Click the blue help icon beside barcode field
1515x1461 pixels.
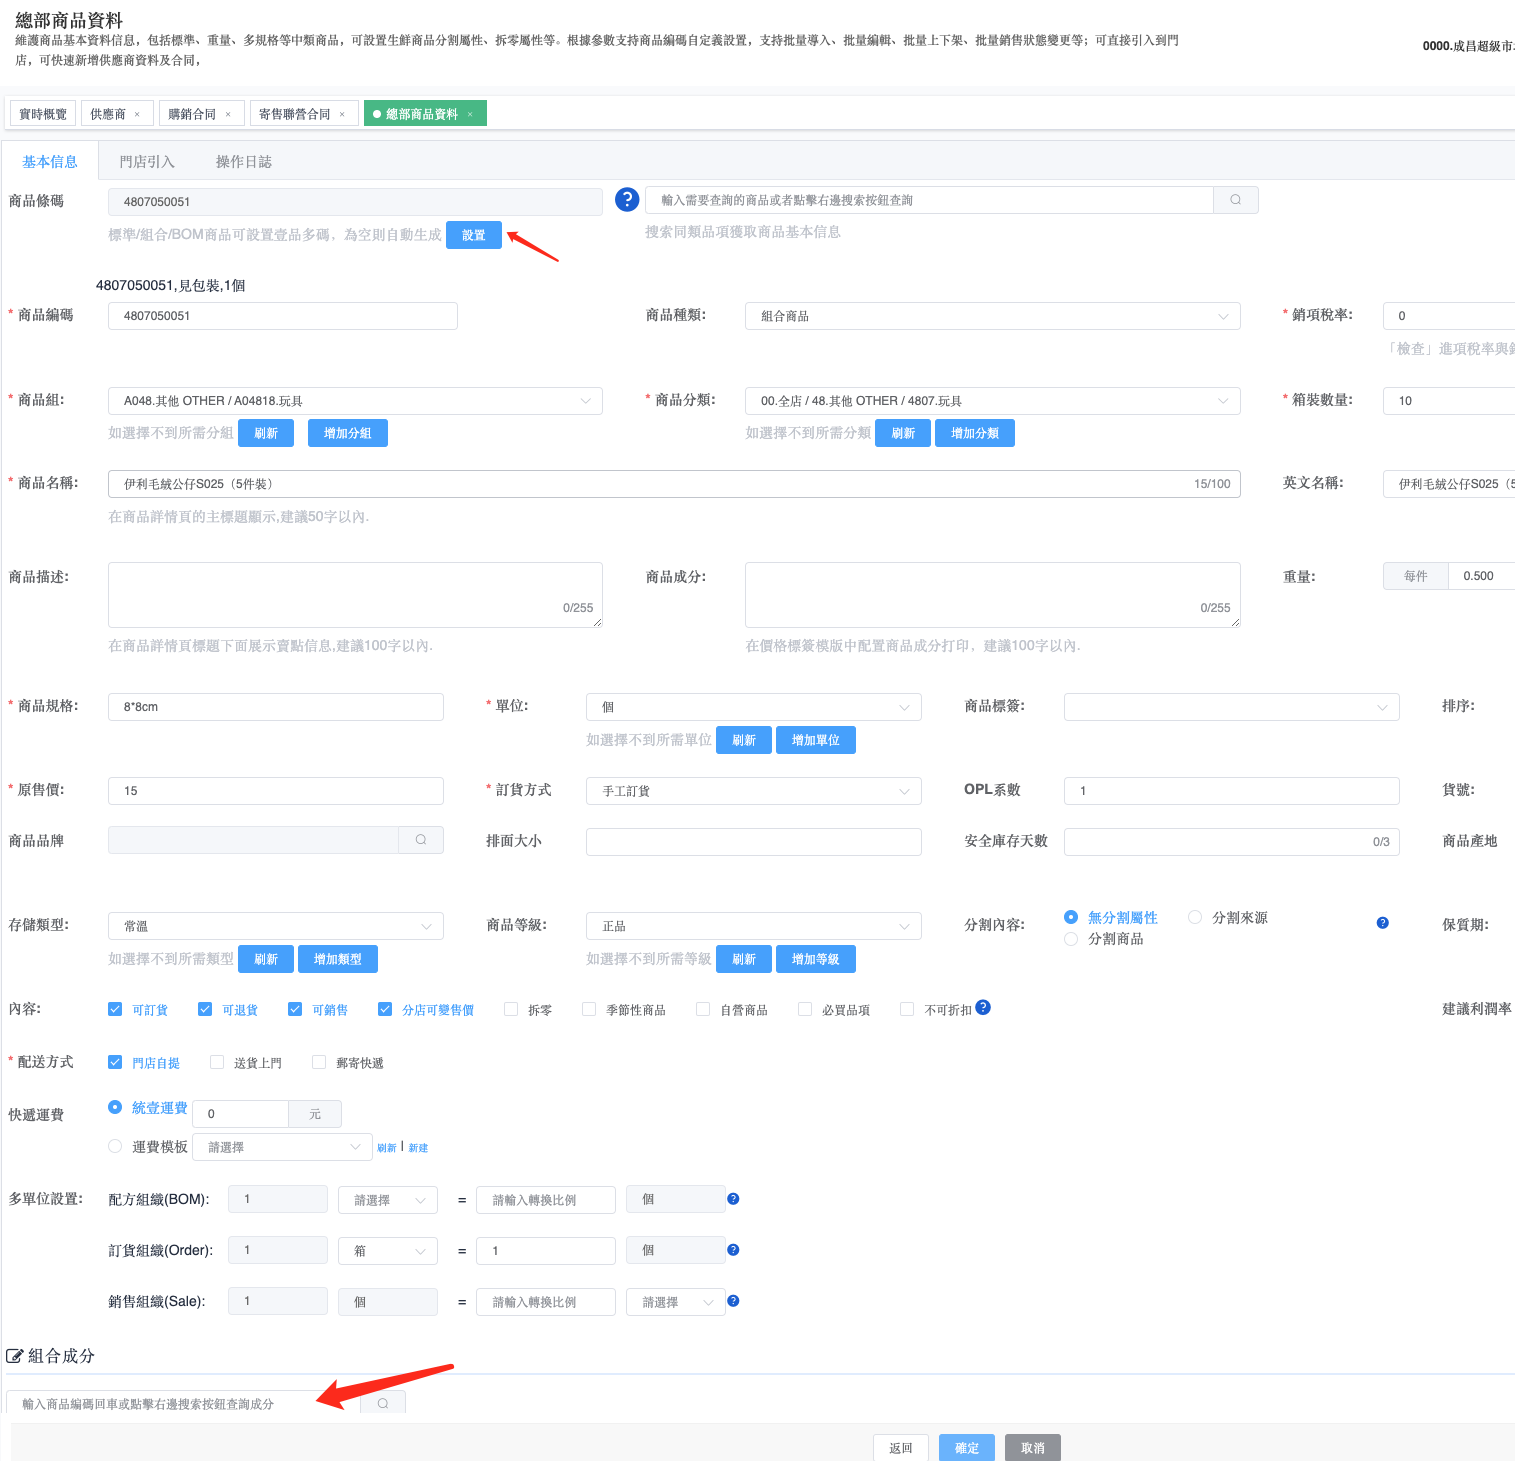627,200
